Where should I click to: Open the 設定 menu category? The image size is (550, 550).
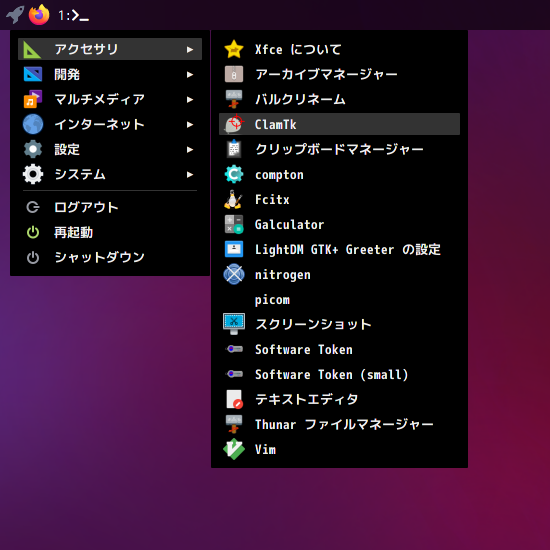pyautogui.click(x=110, y=149)
